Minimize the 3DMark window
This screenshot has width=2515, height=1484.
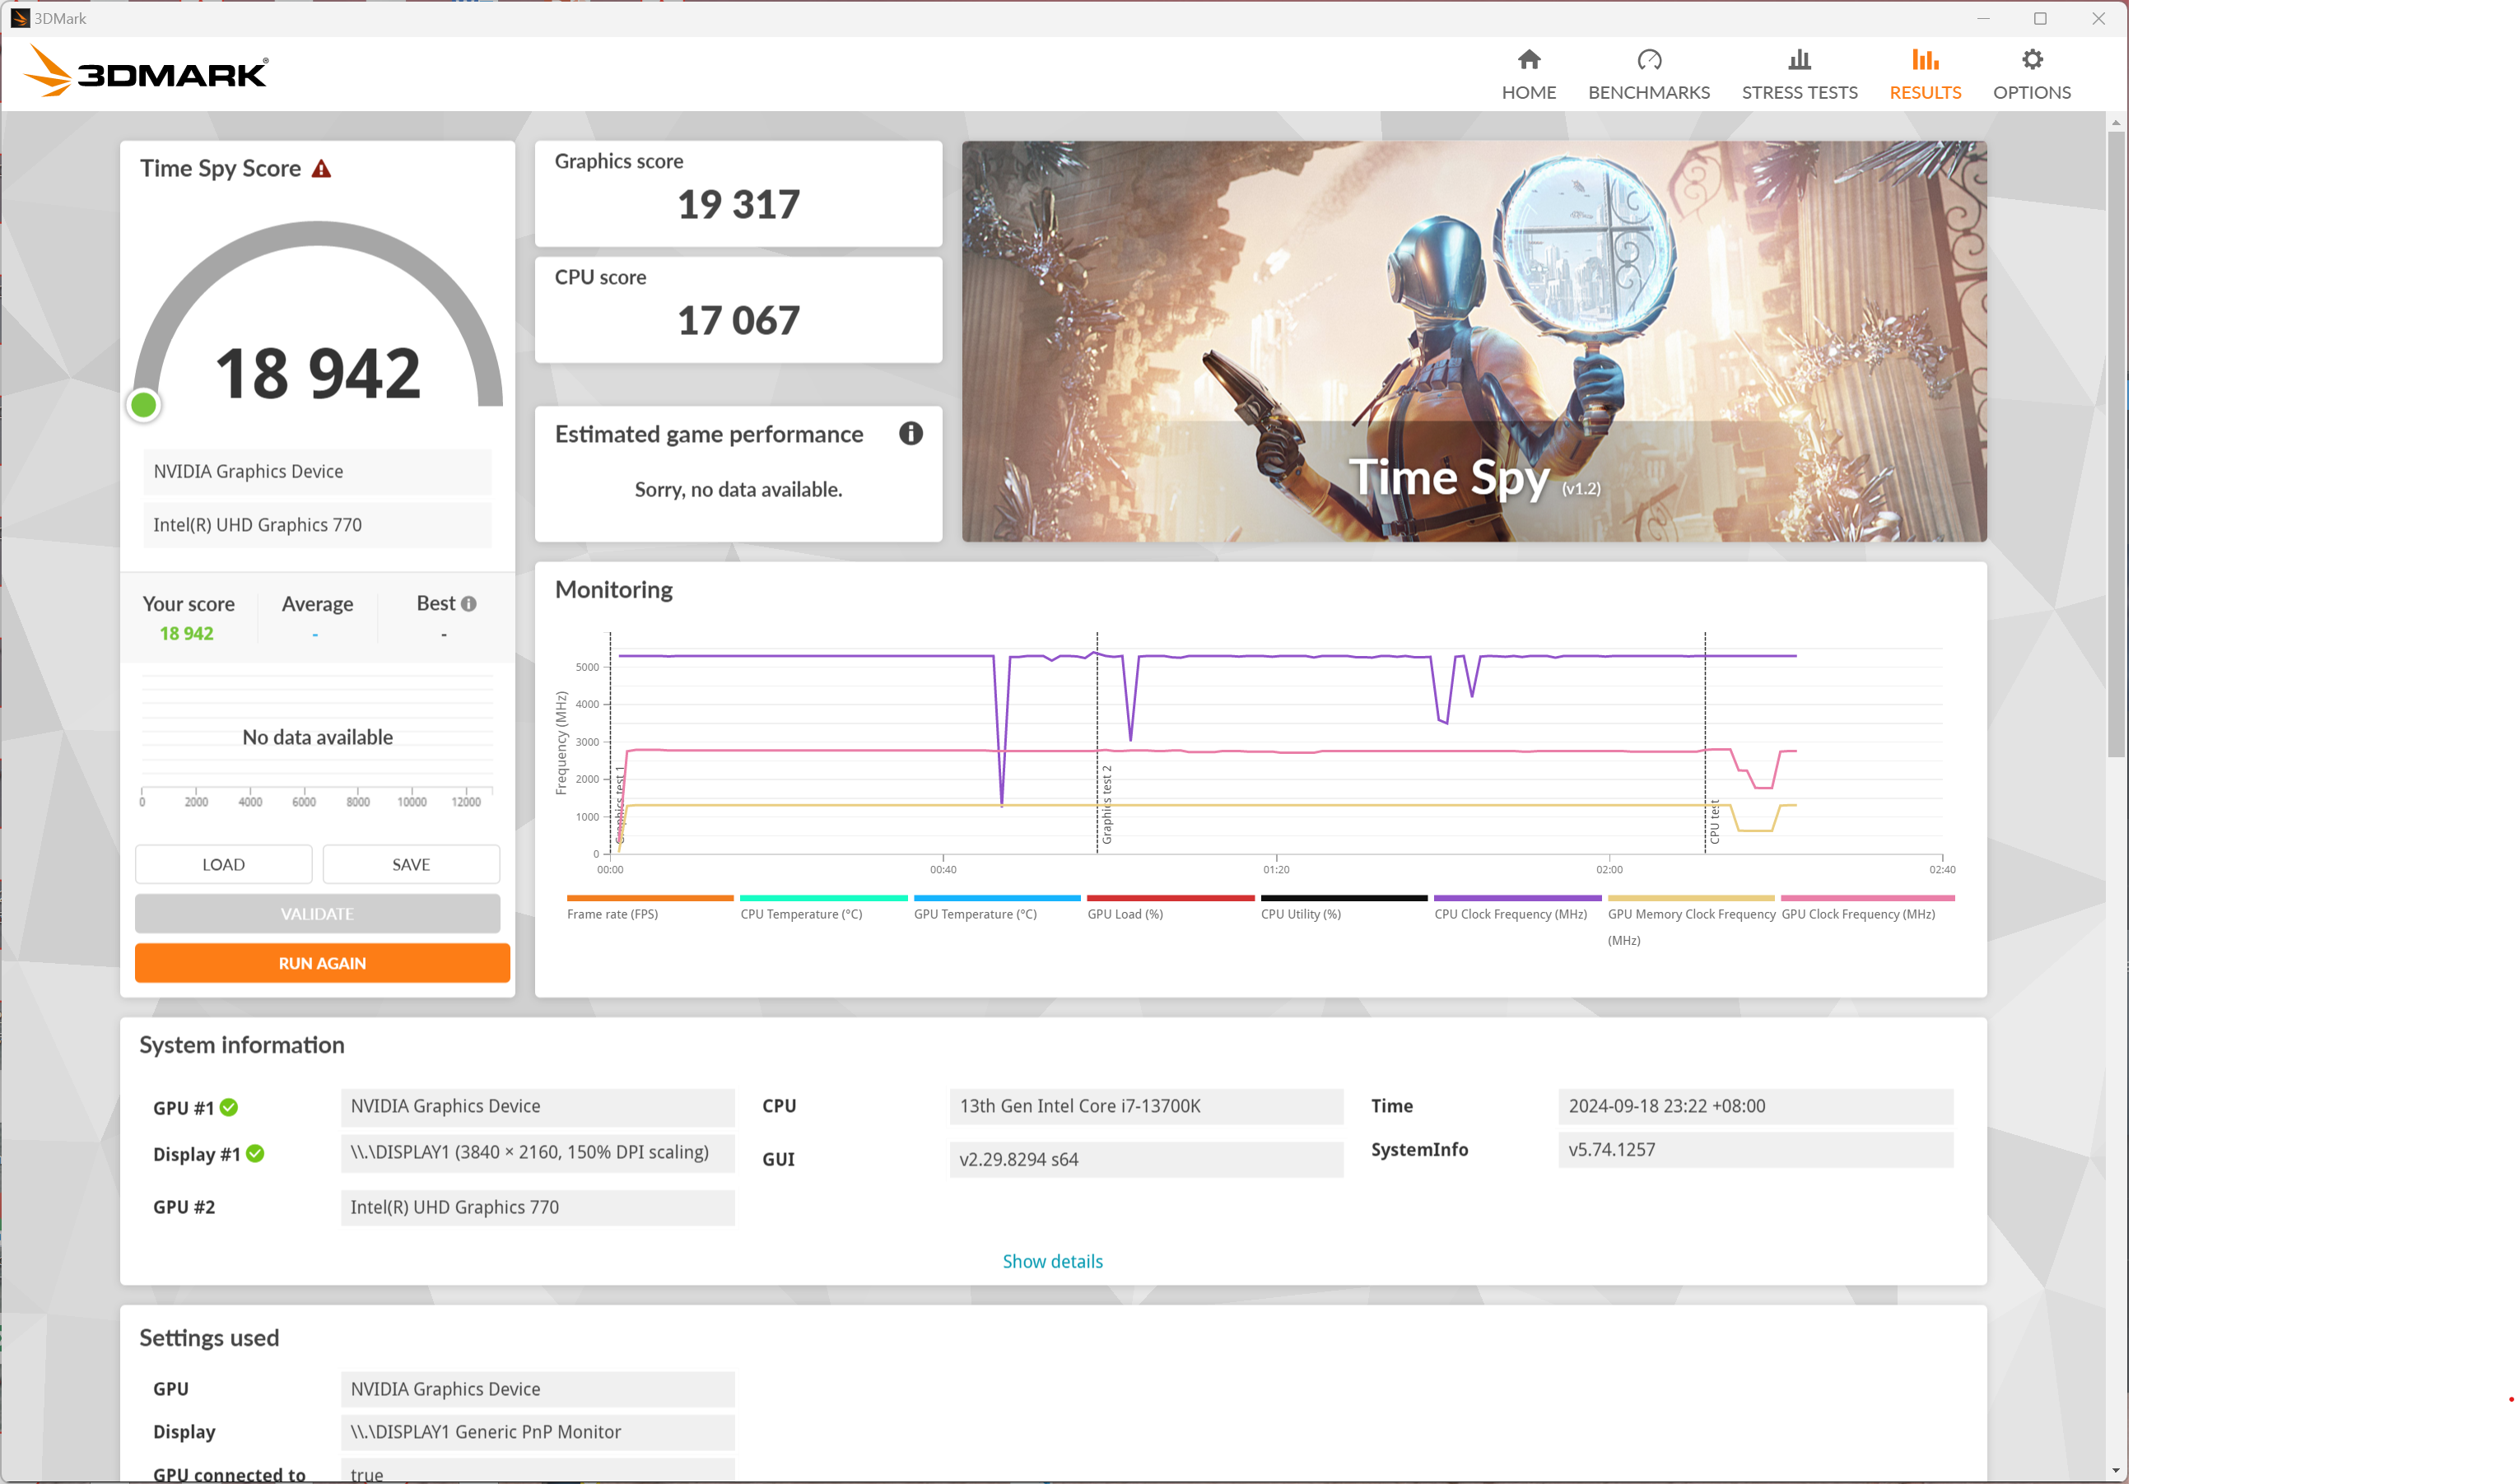(1983, 18)
